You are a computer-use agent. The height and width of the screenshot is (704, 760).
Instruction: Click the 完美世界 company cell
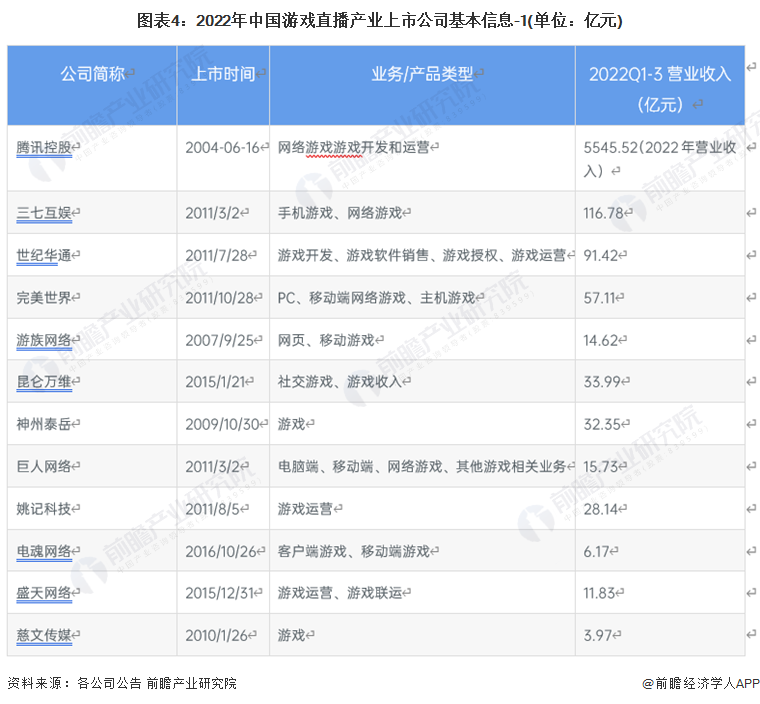[x=45, y=298]
